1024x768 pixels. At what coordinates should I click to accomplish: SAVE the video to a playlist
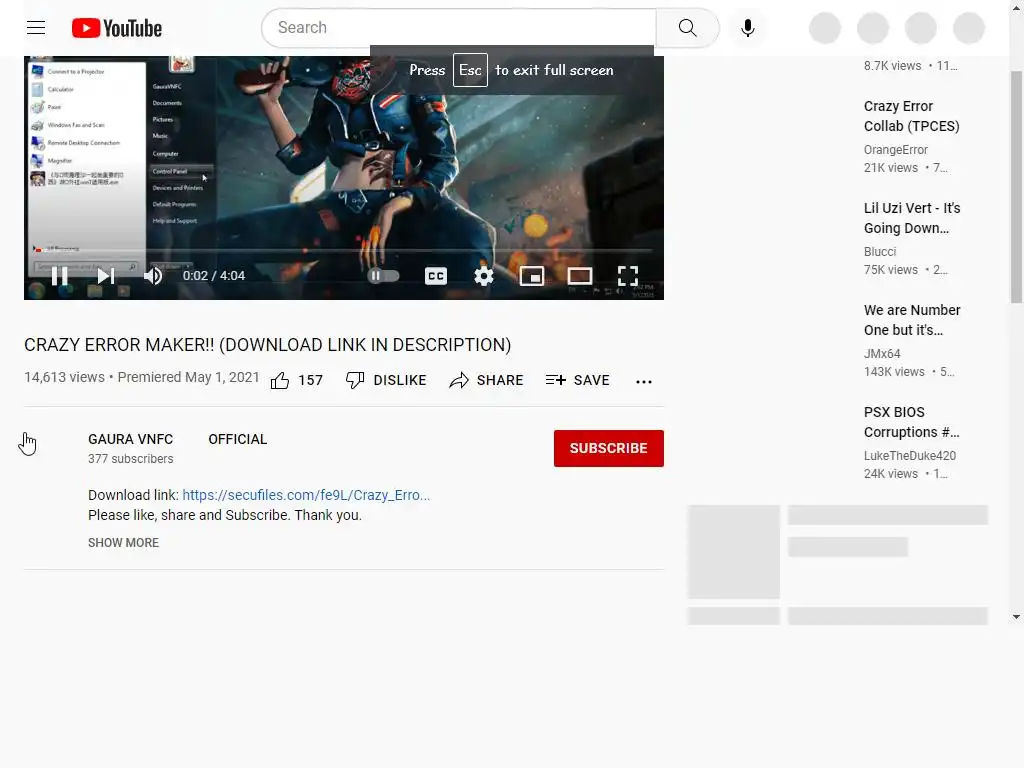pyautogui.click(x=577, y=380)
